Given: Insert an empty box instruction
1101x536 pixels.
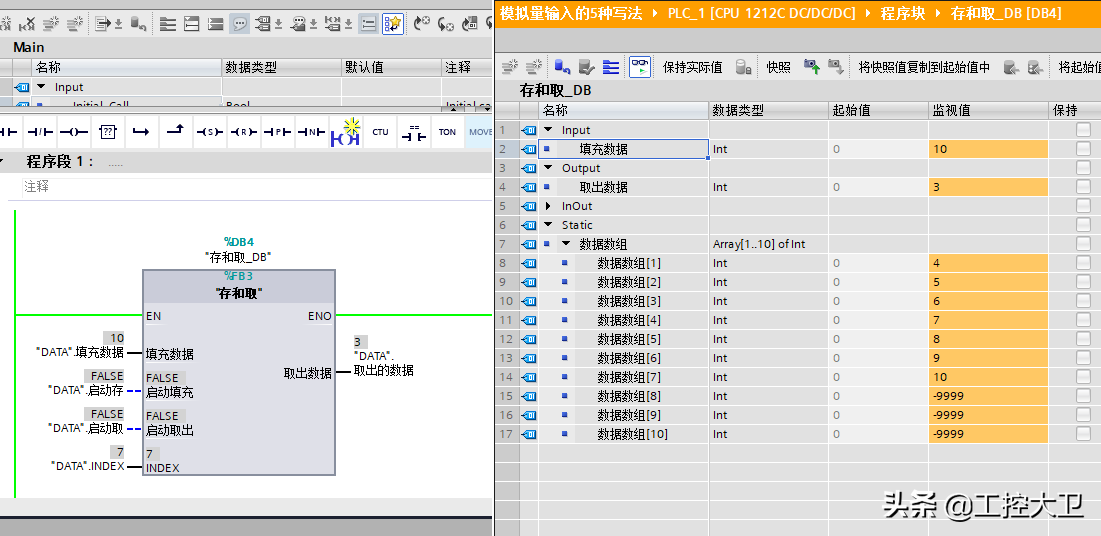Looking at the screenshot, I should point(107,131).
